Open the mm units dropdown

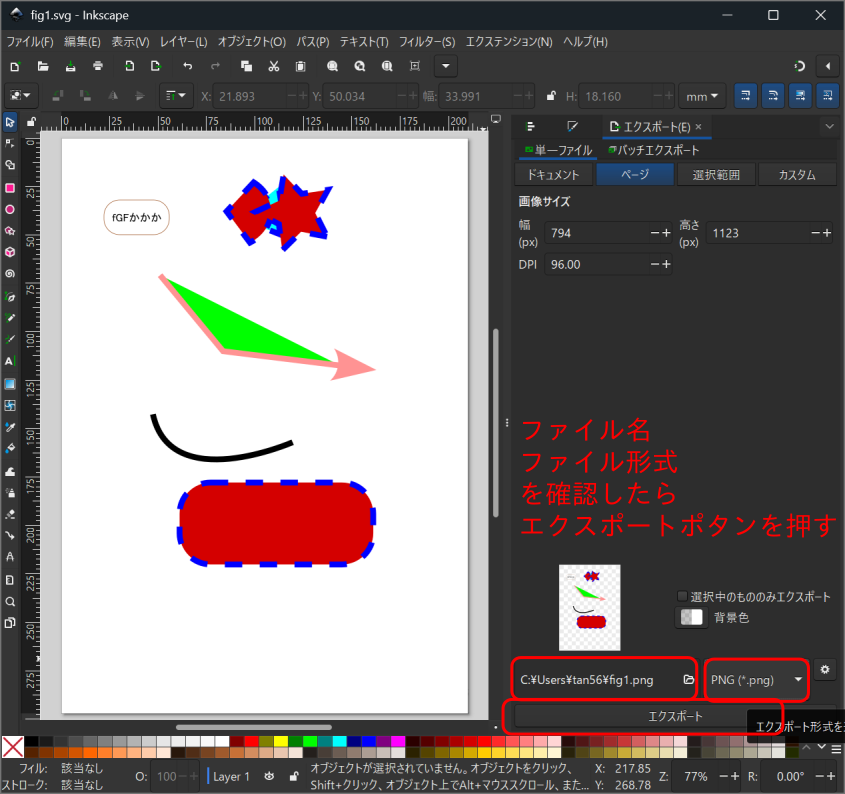click(703, 96)
